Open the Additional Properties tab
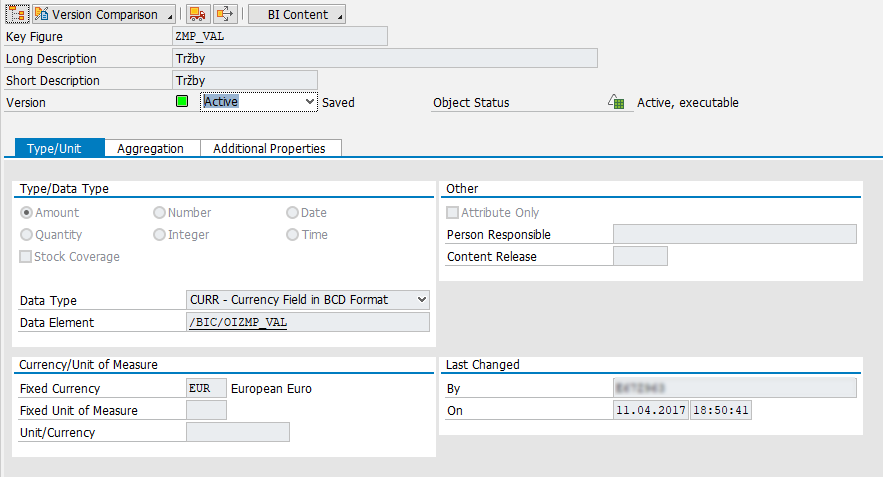Viewport: 883px width, 477px height. click(269, 148)
